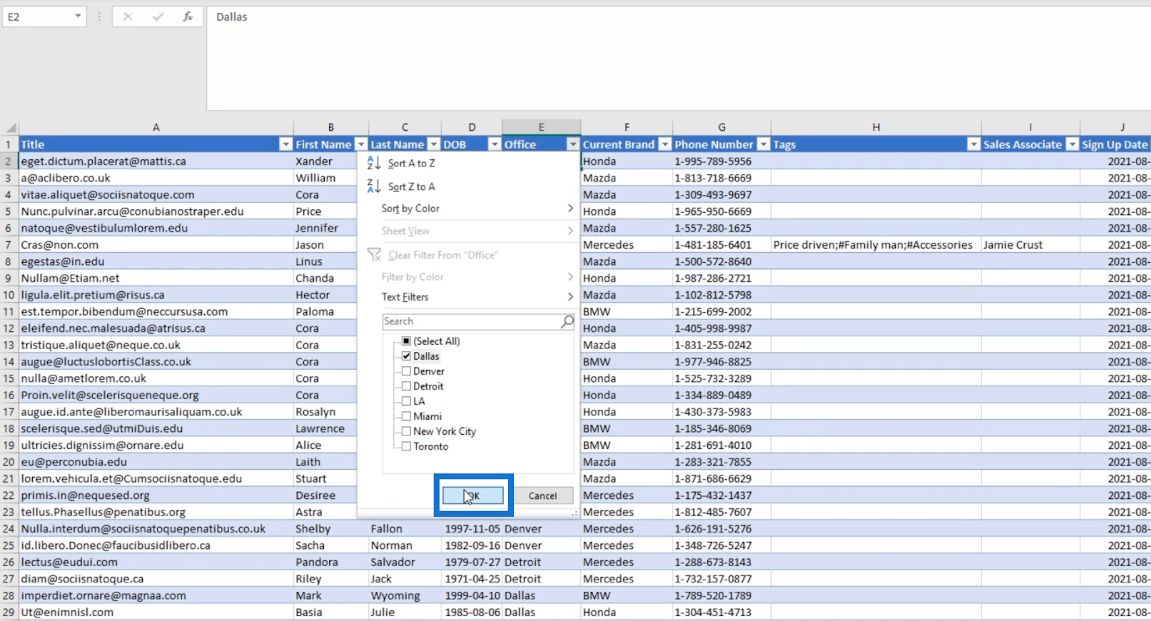Image resolution: width=1151 pixels, height=621 pixels.
Task: Check the Detroit checkbox
Action: click(406, 386)
